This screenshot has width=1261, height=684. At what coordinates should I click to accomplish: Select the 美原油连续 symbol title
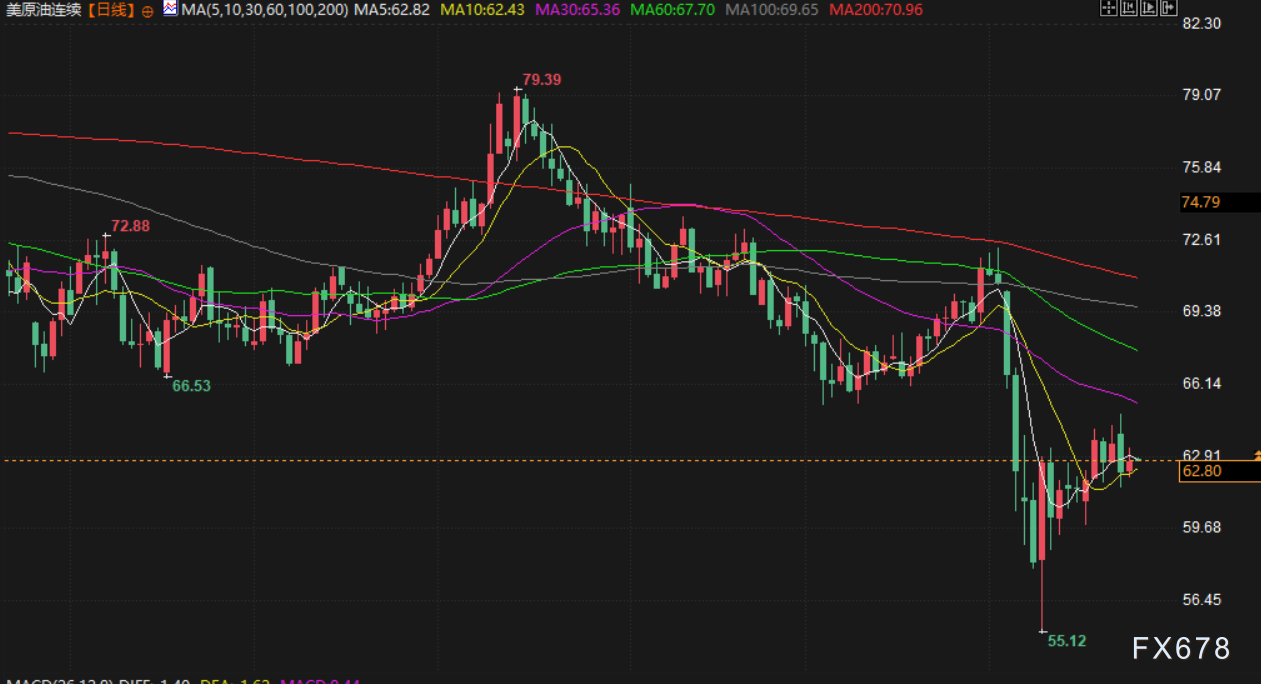44,10
